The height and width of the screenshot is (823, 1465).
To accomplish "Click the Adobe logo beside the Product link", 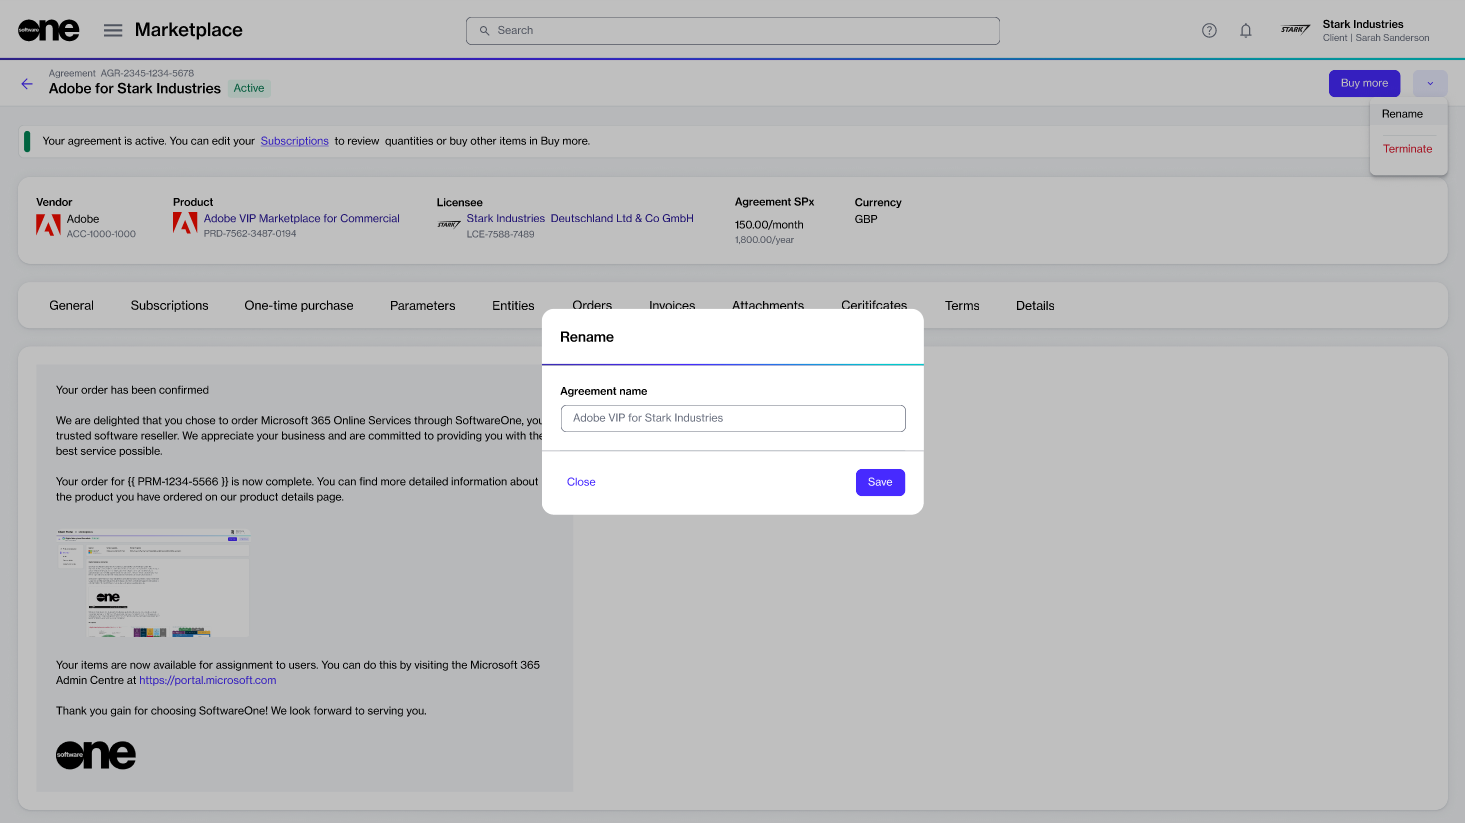I will 185,224.
